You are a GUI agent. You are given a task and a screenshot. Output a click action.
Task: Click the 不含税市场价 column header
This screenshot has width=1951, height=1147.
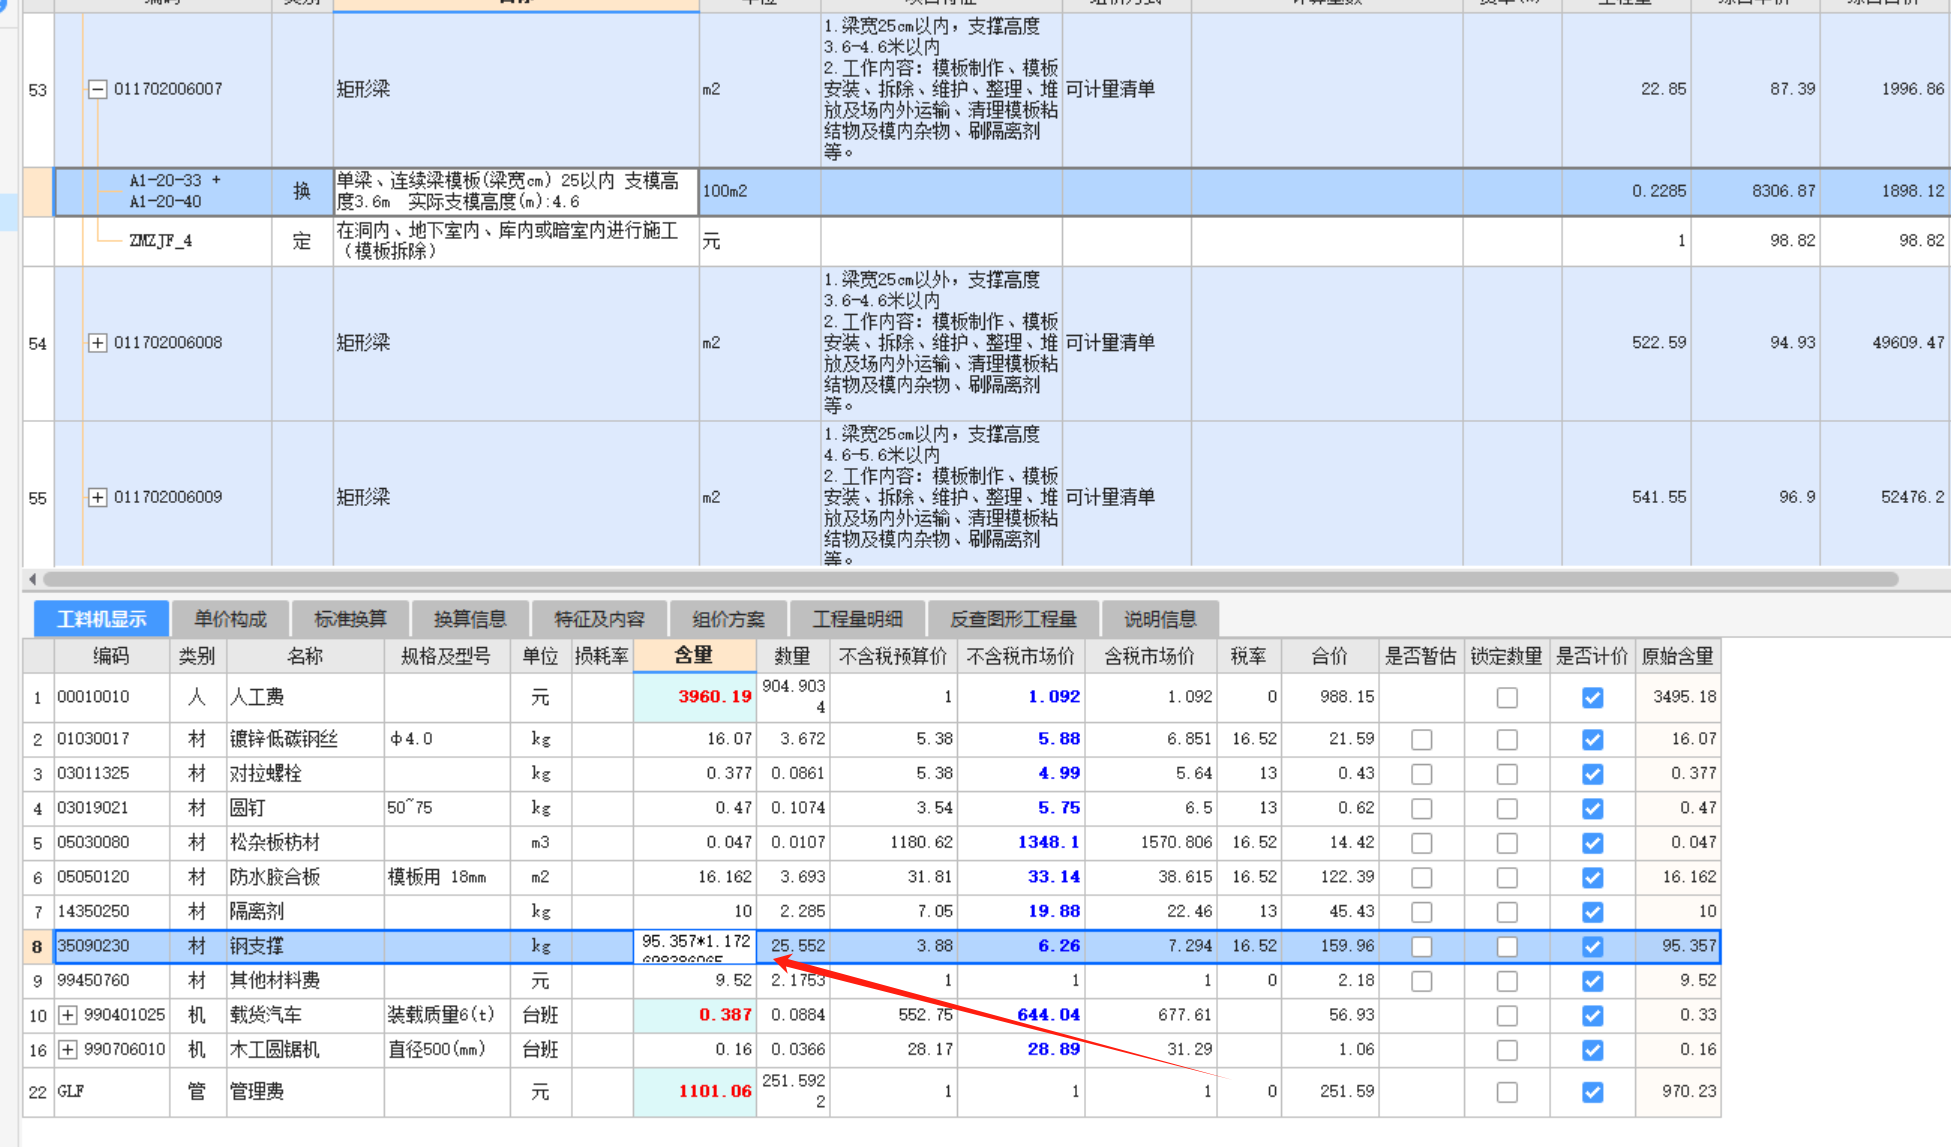pos(1020,656)
